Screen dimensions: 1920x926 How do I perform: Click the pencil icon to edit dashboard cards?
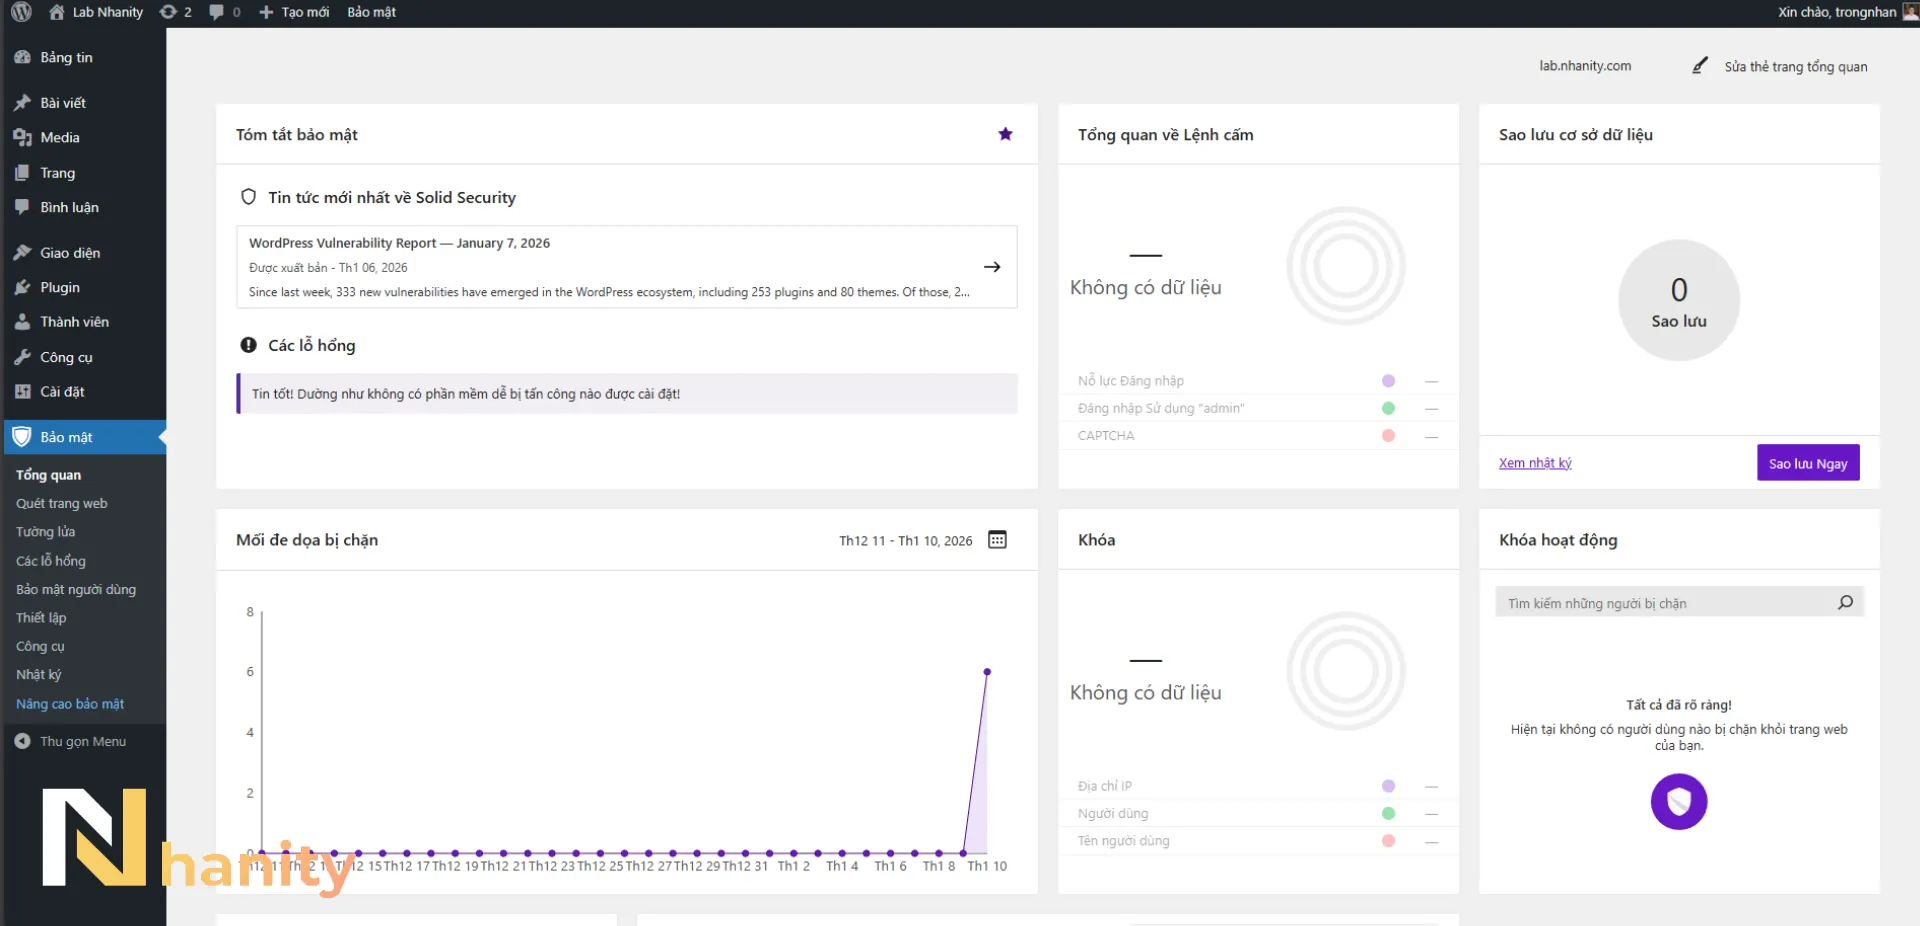pos(1699,66)
